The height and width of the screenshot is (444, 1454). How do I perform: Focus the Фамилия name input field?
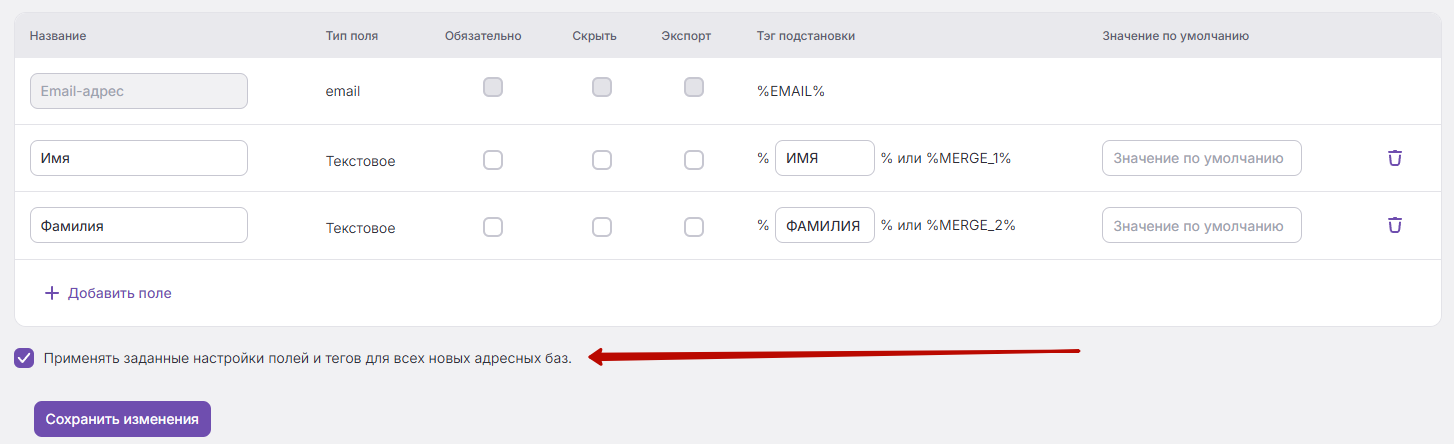click(139, 225)
